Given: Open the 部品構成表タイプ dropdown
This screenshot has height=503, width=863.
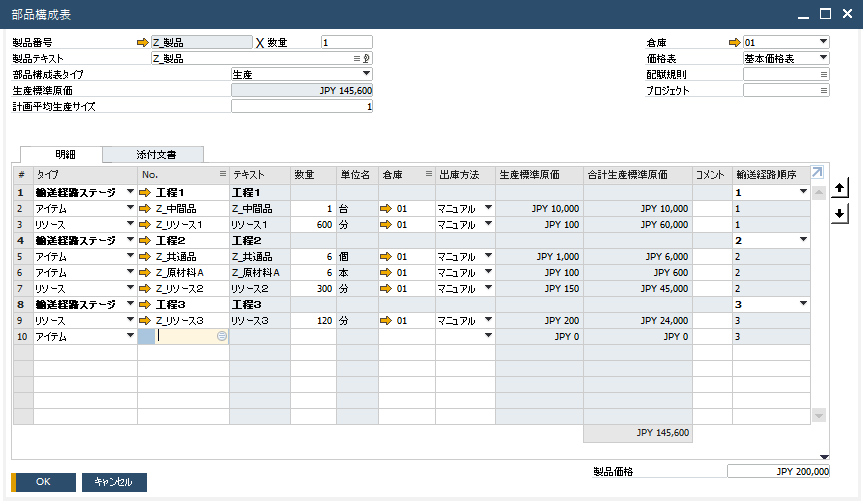Looking at the screenshot, I should [365, 75].
